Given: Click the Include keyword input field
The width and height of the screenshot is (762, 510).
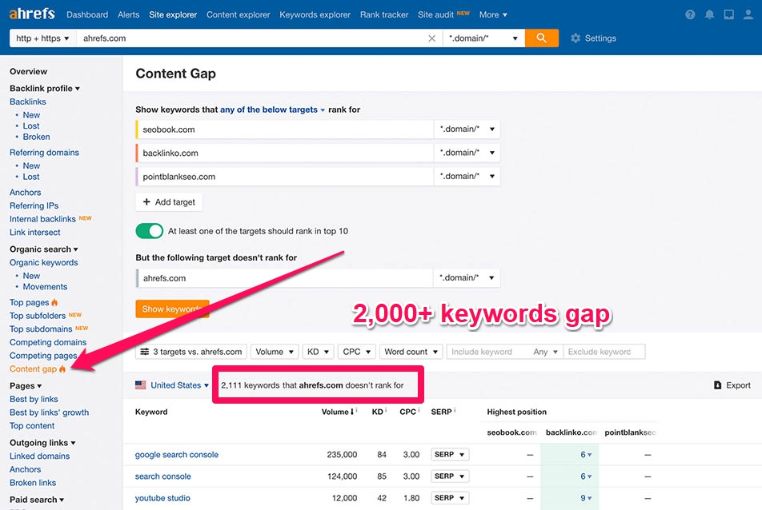Looking at the screenshot, I should 487,352.
